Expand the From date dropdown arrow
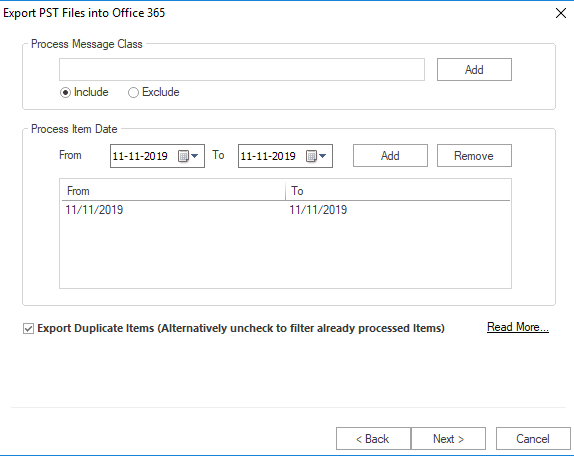The width and height of the screenshot is (574, 456). click(x=195, y=156)
